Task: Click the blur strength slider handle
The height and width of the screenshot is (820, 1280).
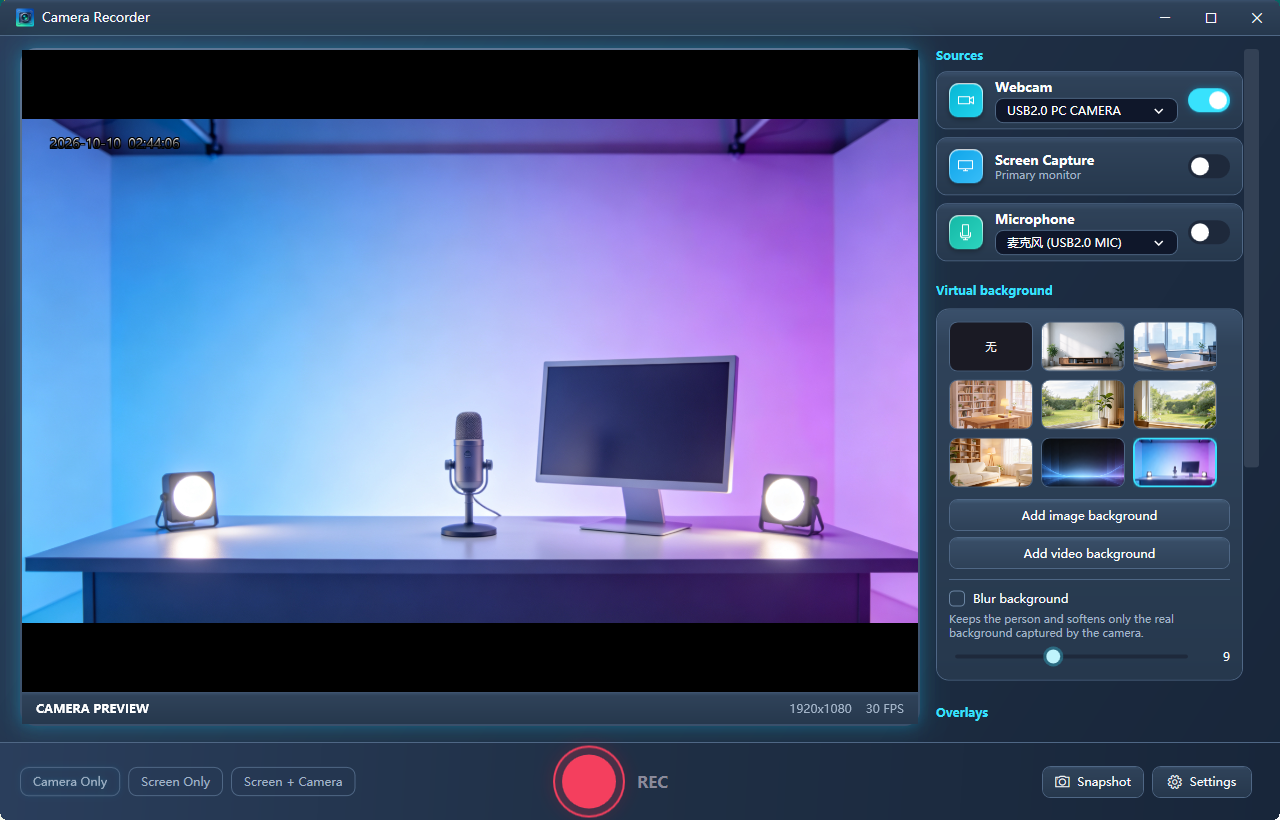Action: pos(1053,657)
